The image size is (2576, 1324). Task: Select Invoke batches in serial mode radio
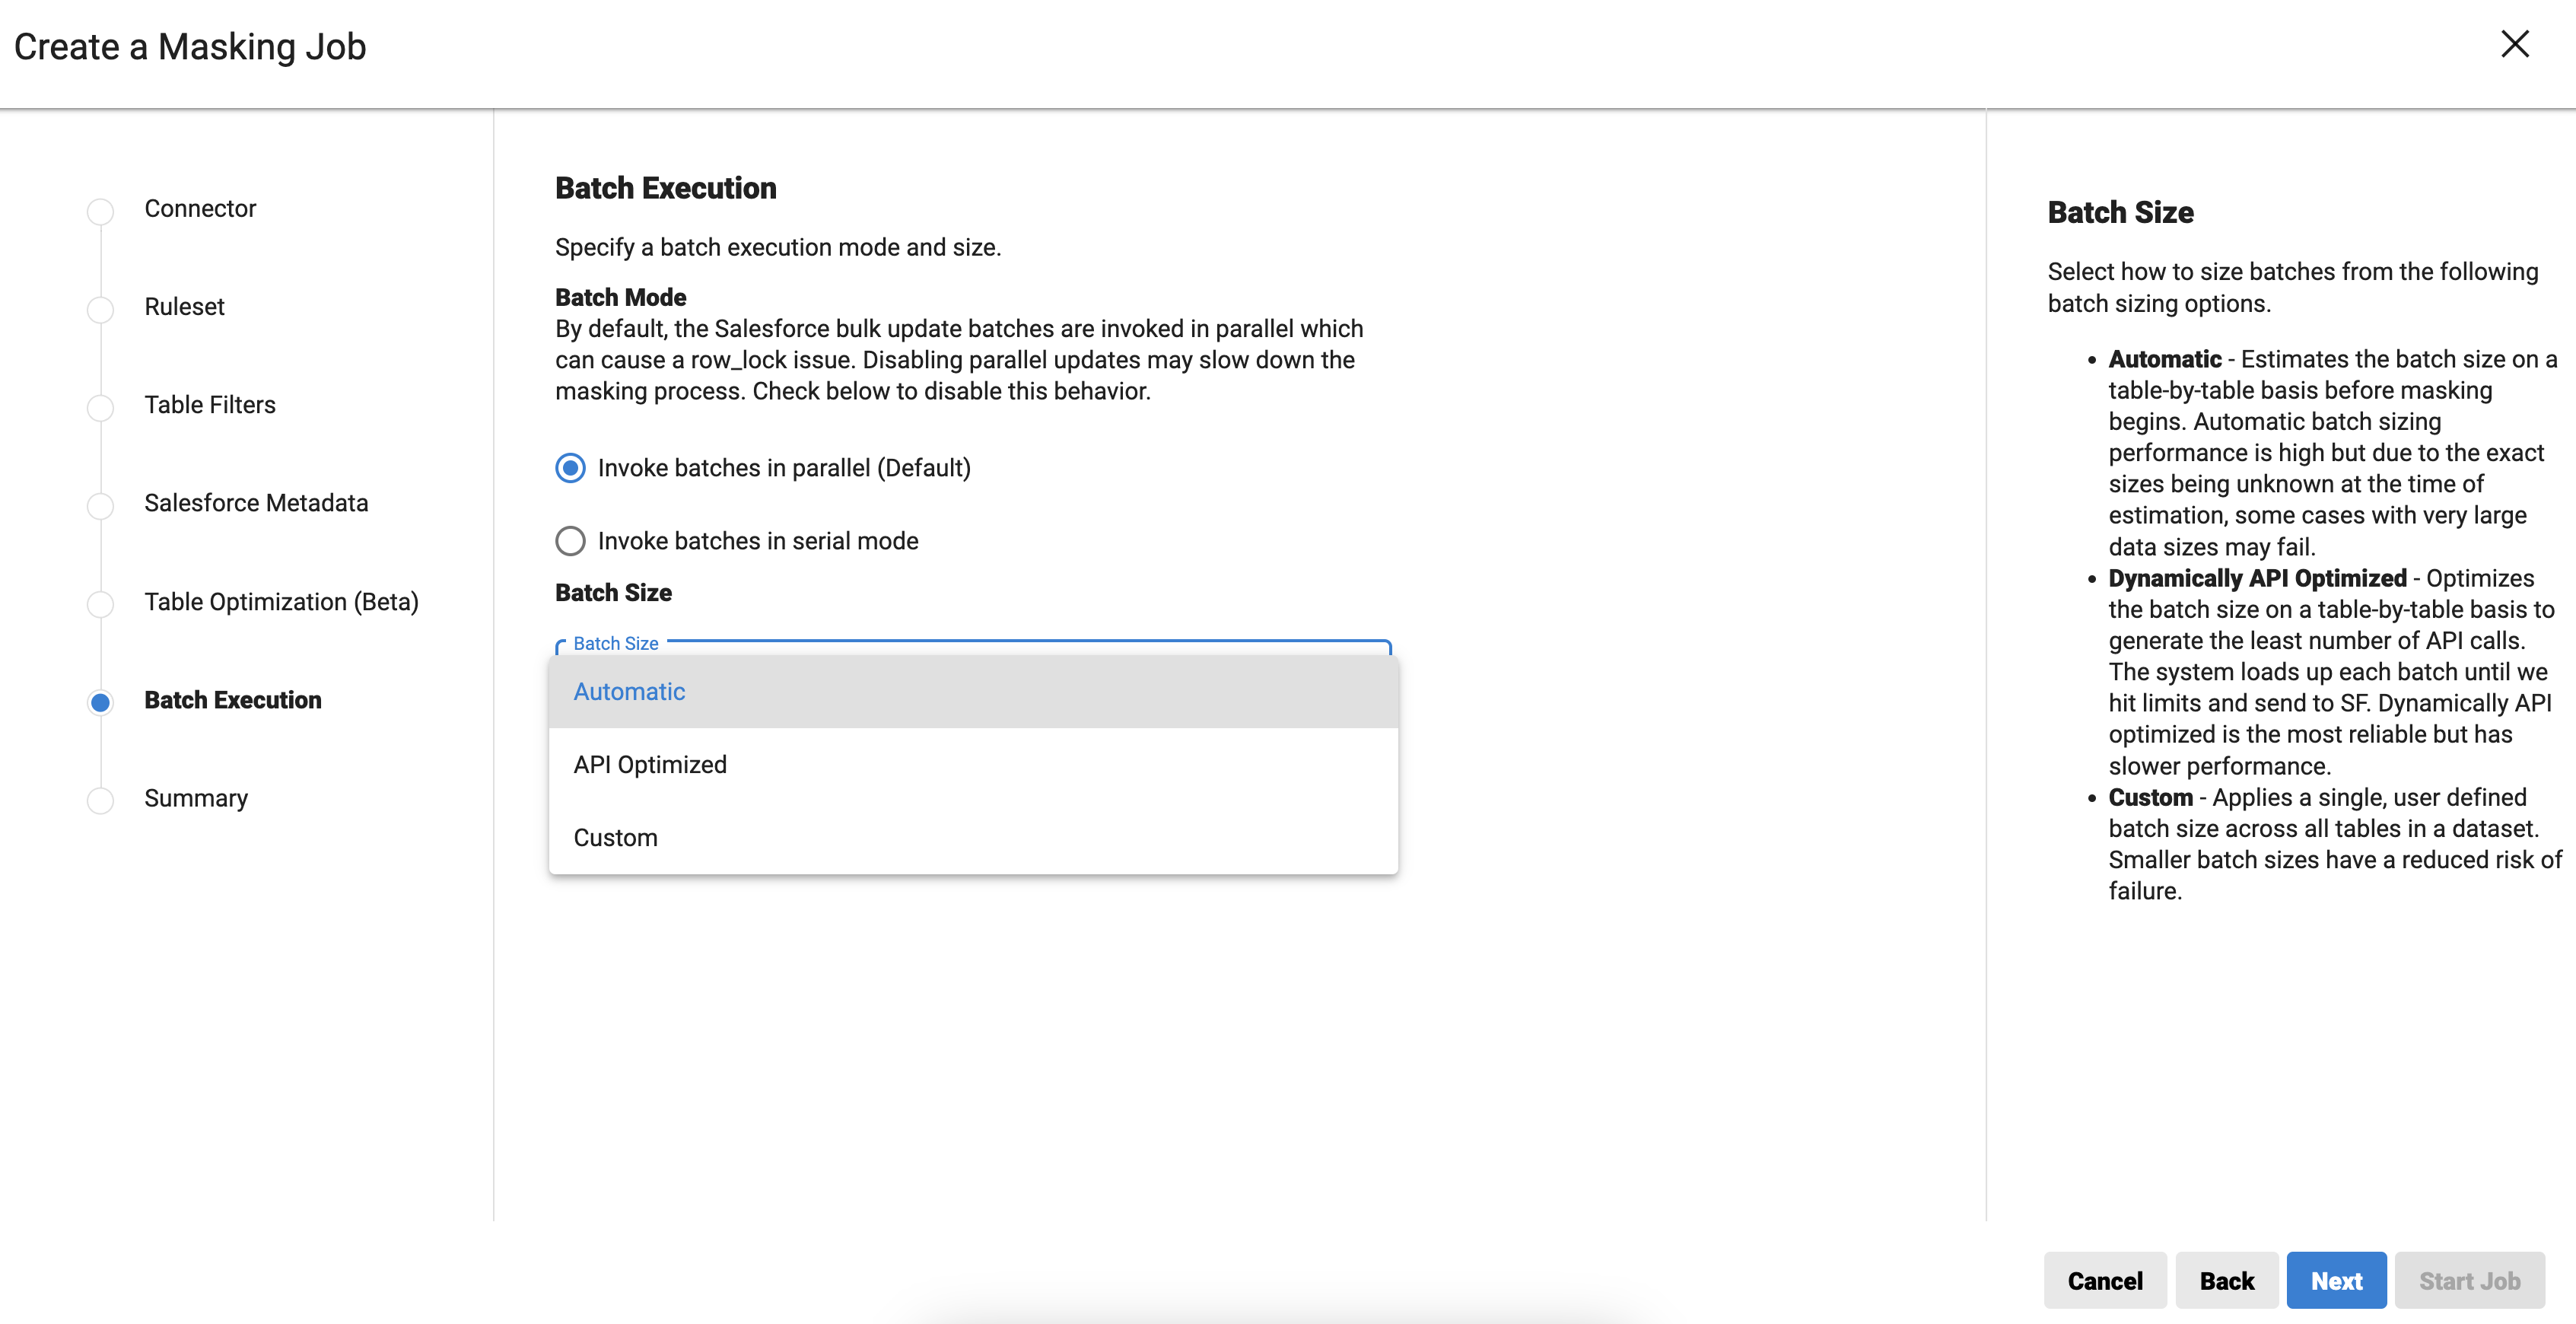point(570,541)
